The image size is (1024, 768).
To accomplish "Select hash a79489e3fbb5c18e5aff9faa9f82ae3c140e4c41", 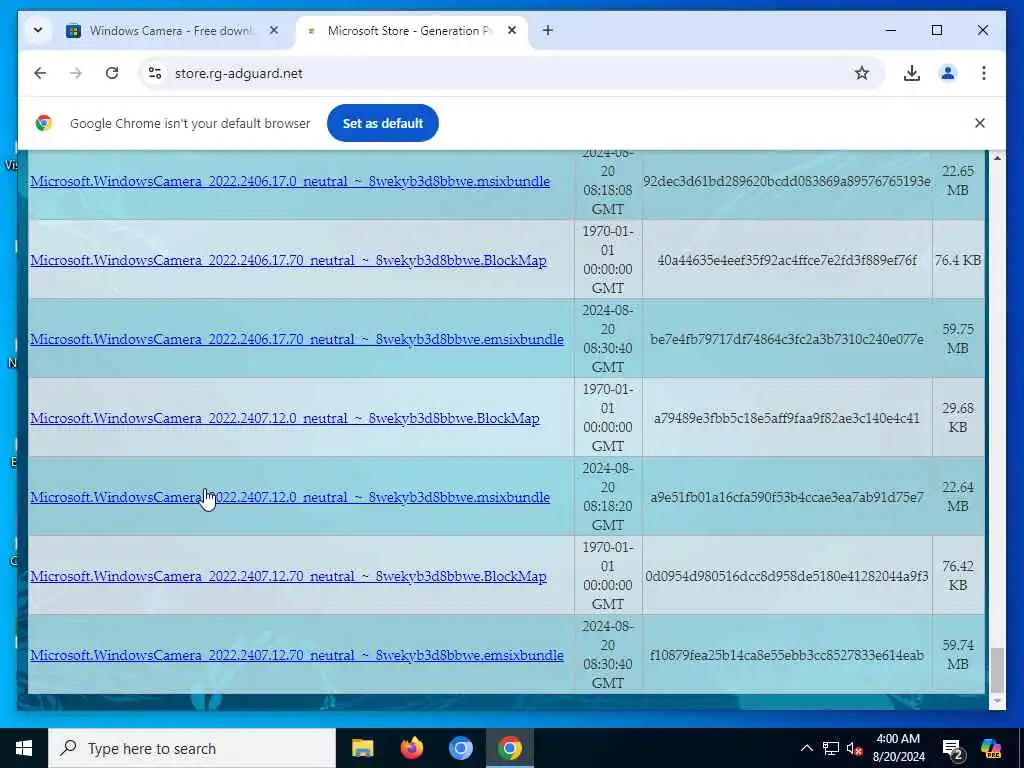I will click(x=787, y=418).
